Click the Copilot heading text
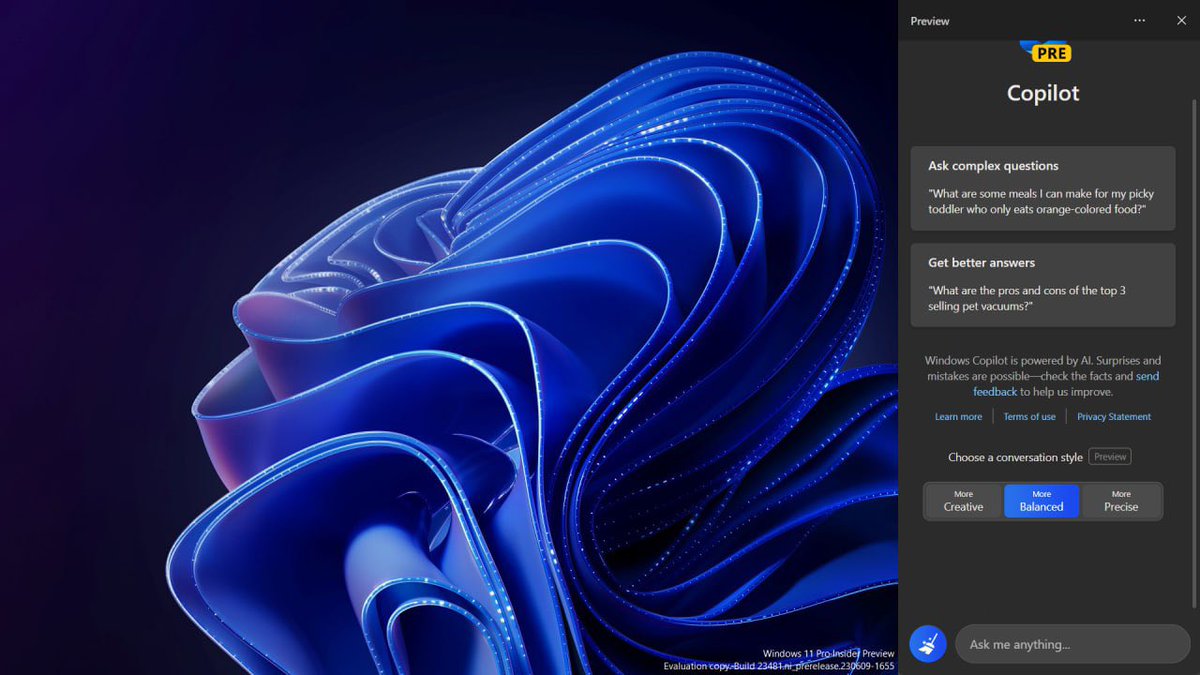This screenshot has width=1200, height=675. click(1043, 93)
